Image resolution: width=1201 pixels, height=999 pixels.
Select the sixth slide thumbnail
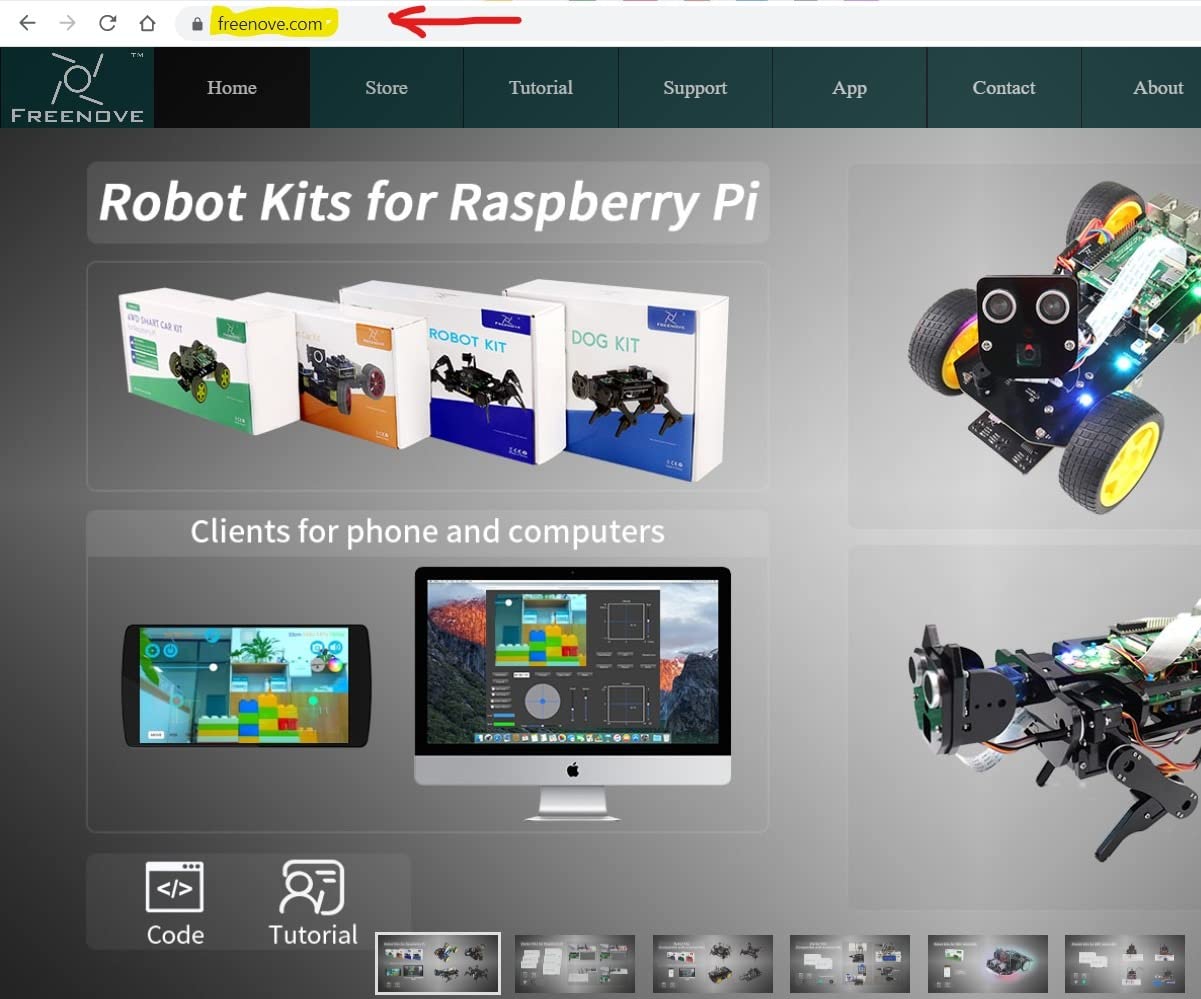(1125, 964)
